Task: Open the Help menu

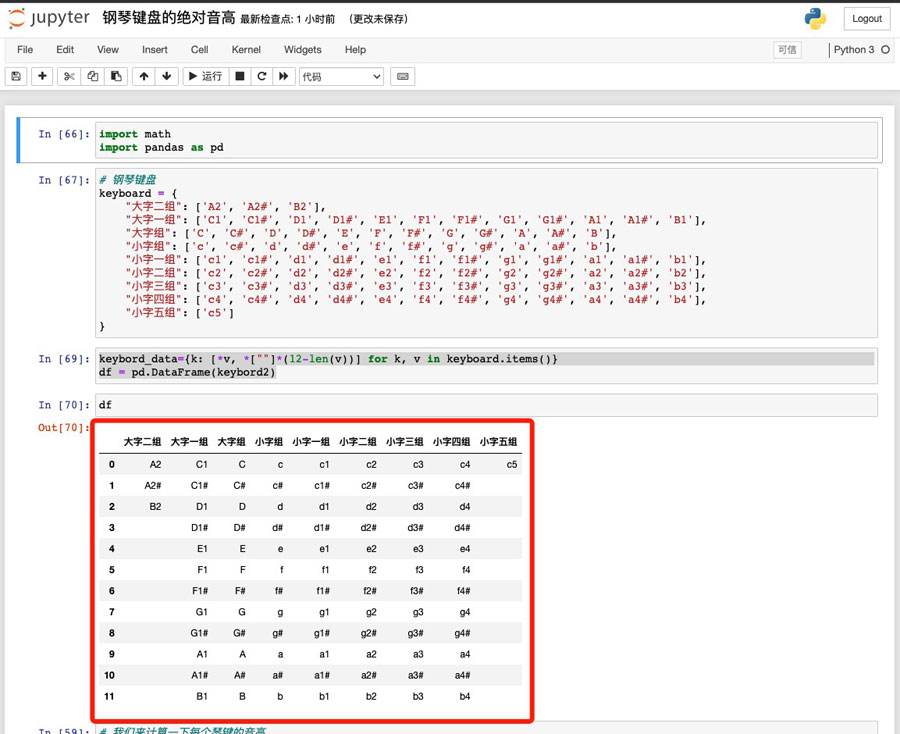Action: pyautogui.click(x=355, y=50)
